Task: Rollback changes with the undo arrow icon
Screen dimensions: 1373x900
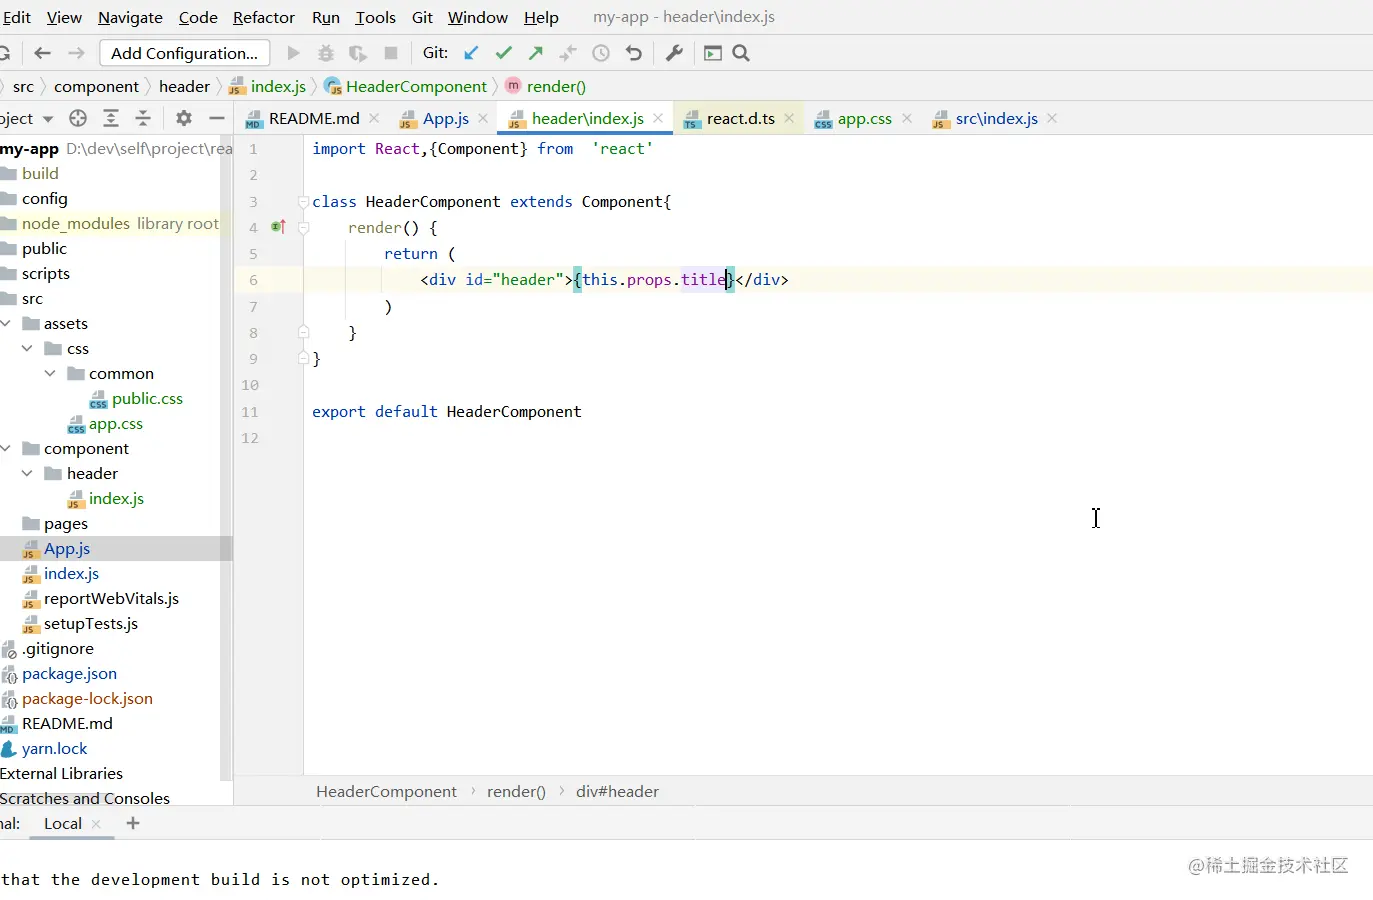Action: click(x=633, y=53)
